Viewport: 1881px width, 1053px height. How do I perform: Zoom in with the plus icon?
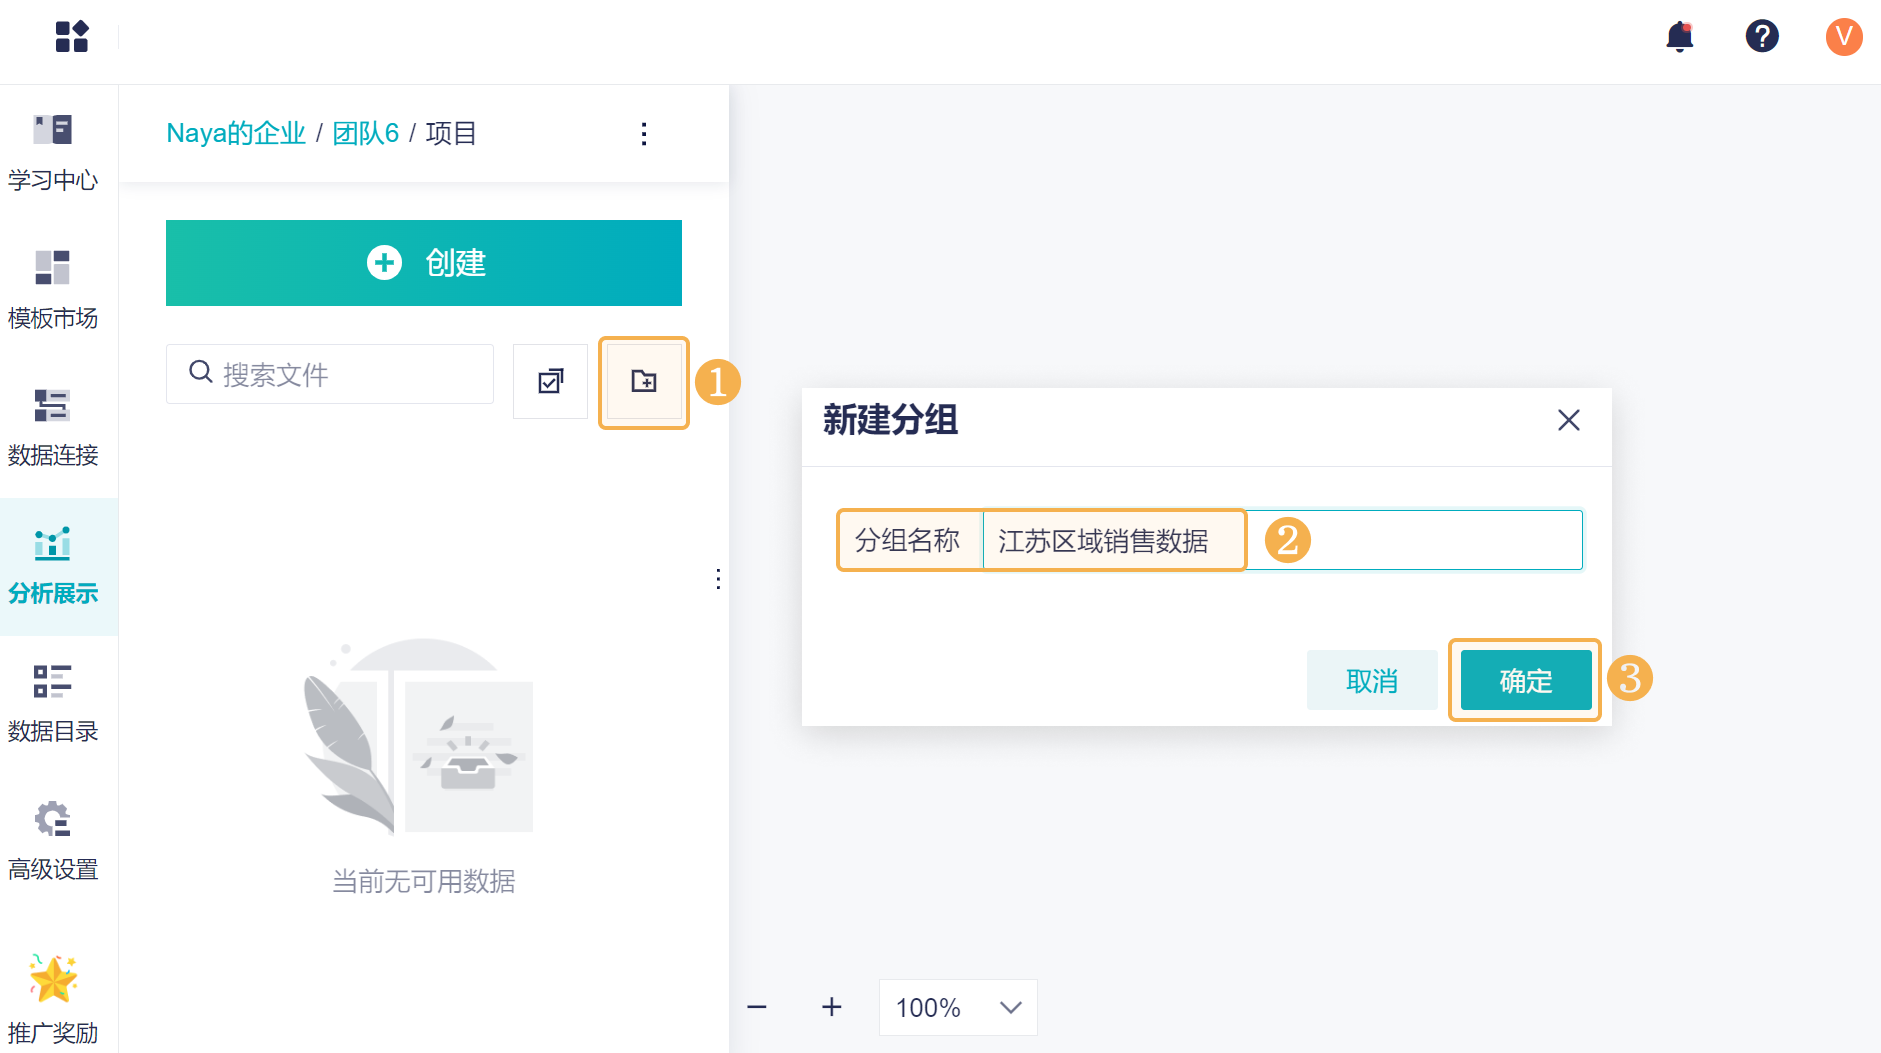(x=831, y=1007)
